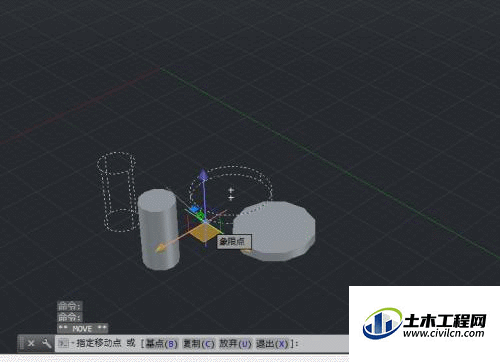
Task: Choose the 退出(X) command option
Action: point(272,343)
